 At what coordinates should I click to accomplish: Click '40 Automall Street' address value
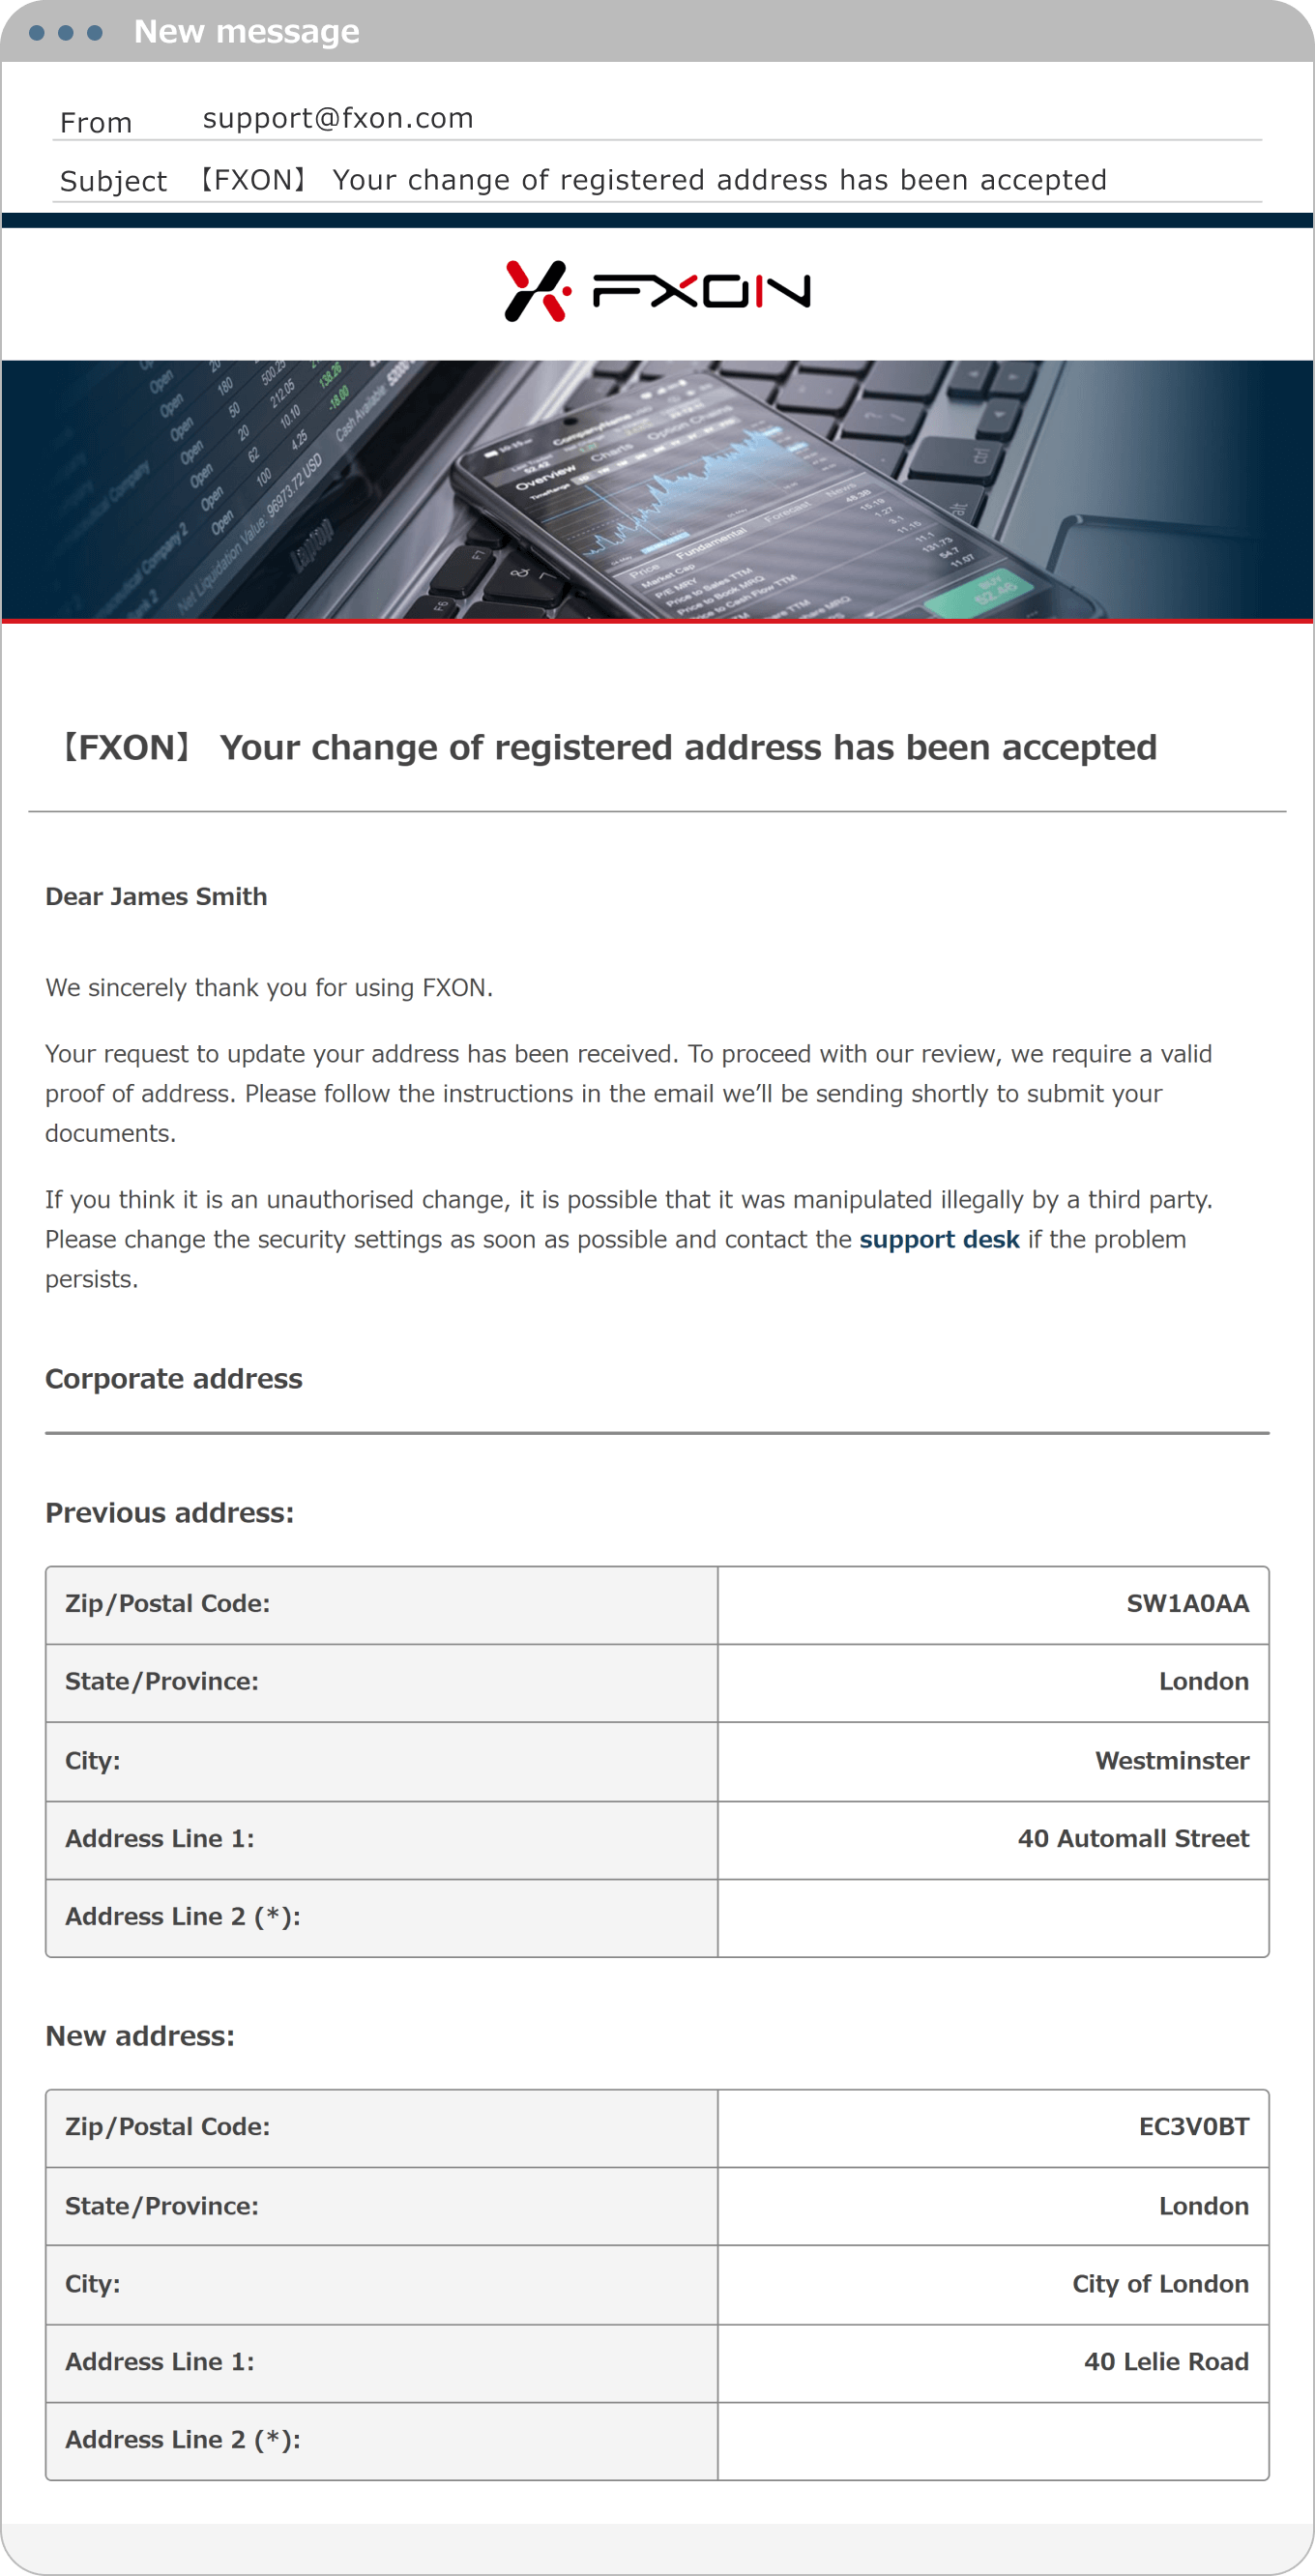1133,1838
